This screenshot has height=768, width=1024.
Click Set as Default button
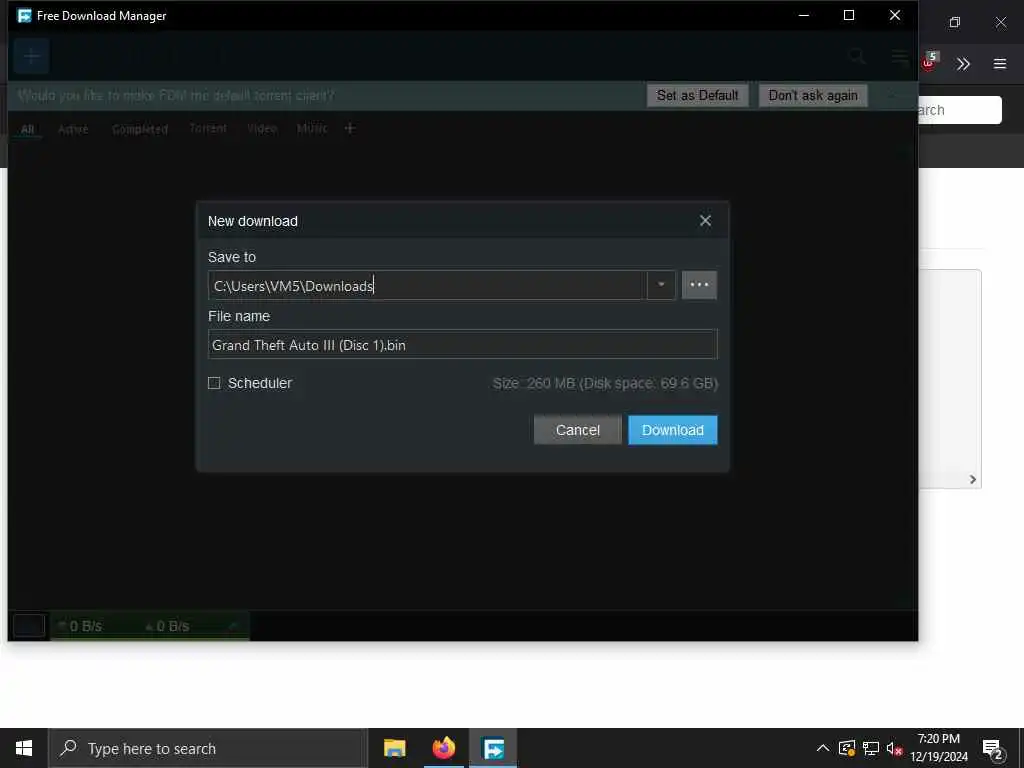pyautogui.click(x=697, y=95)
